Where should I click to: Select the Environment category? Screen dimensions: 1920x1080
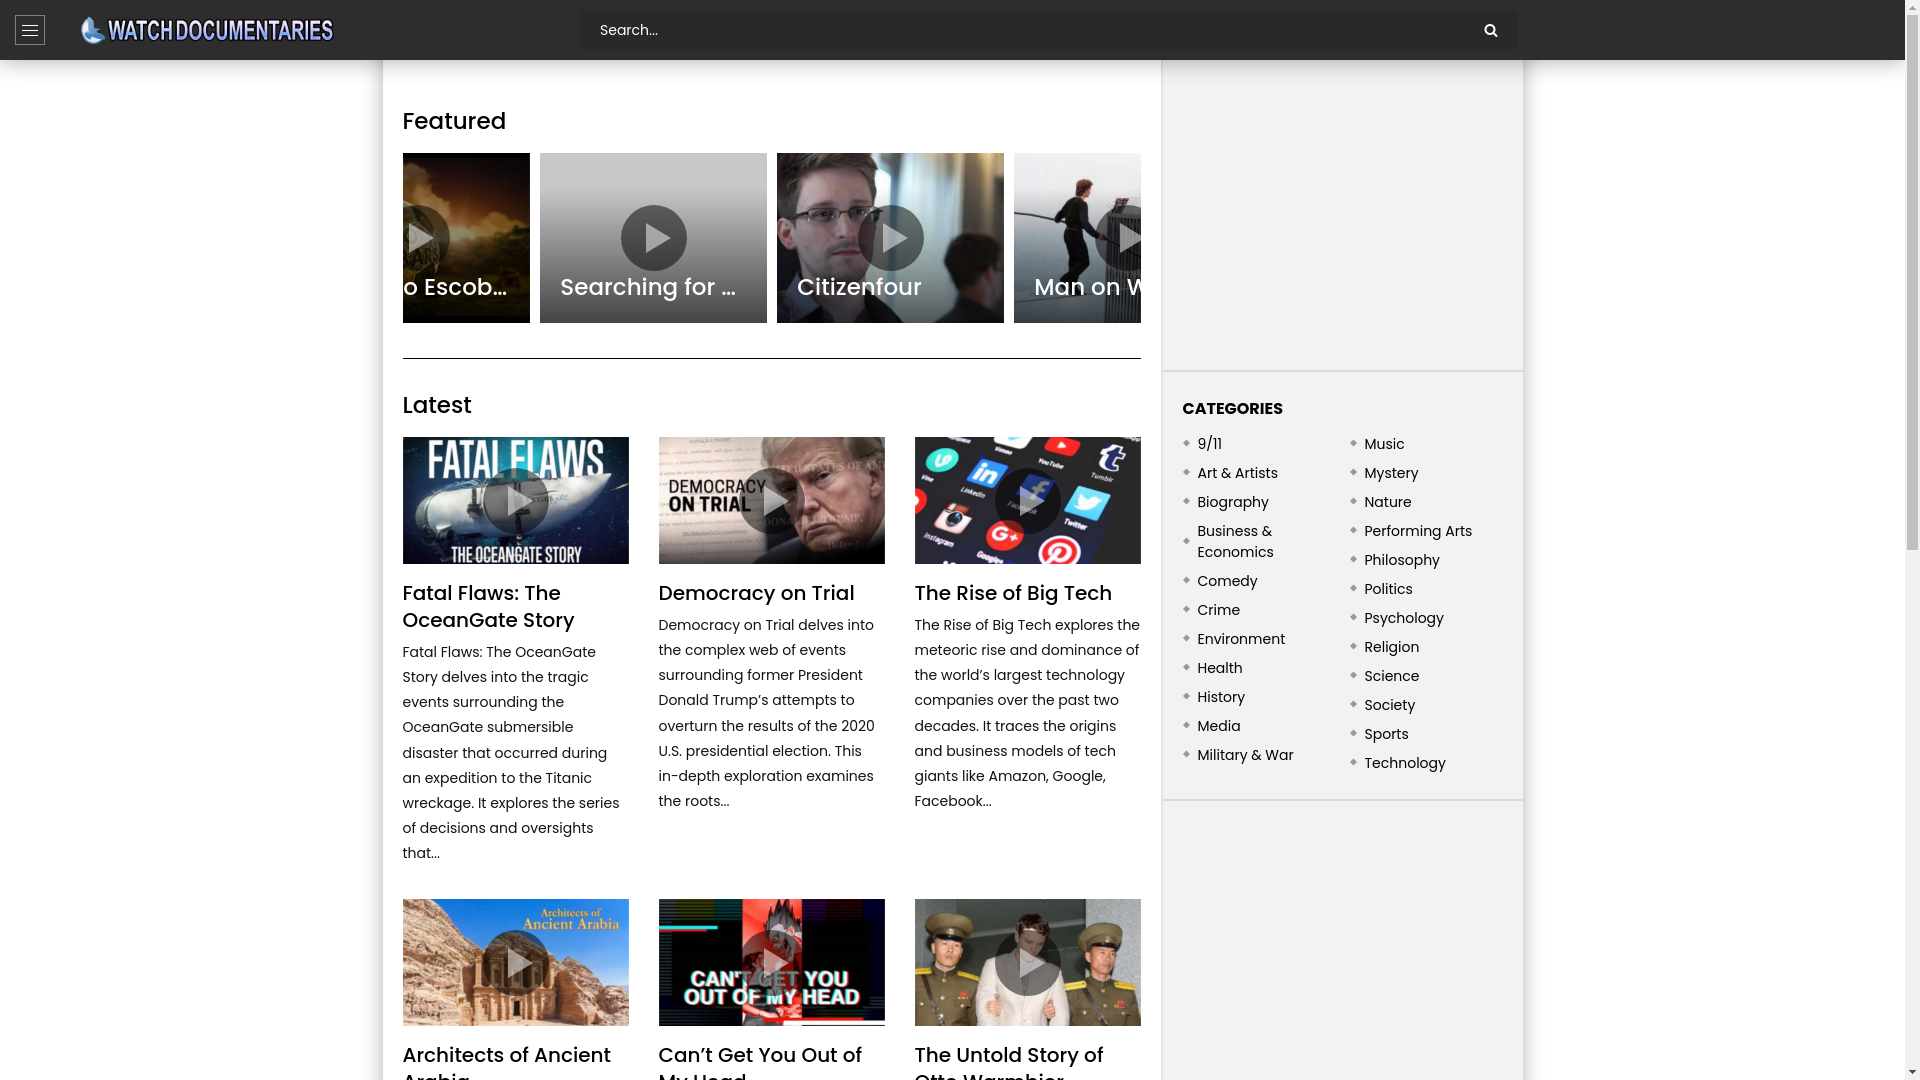(1241, 639)
